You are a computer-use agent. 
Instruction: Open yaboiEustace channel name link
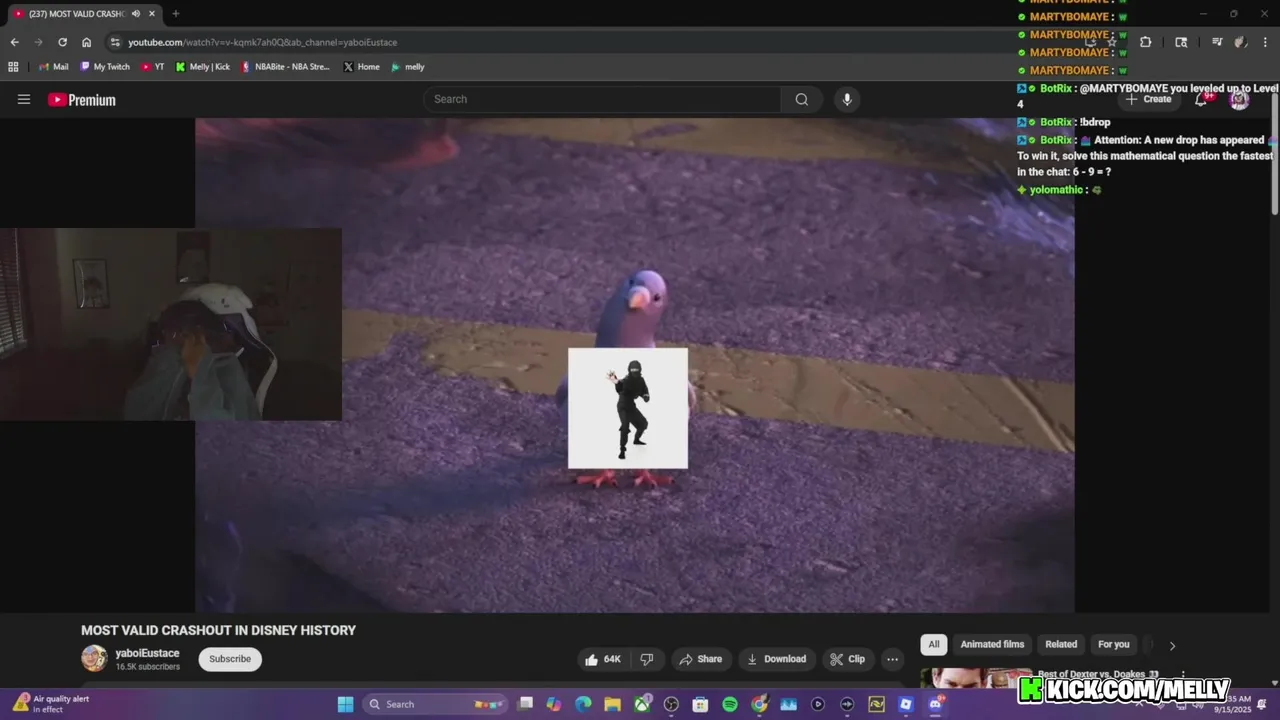tap(147, 653)
